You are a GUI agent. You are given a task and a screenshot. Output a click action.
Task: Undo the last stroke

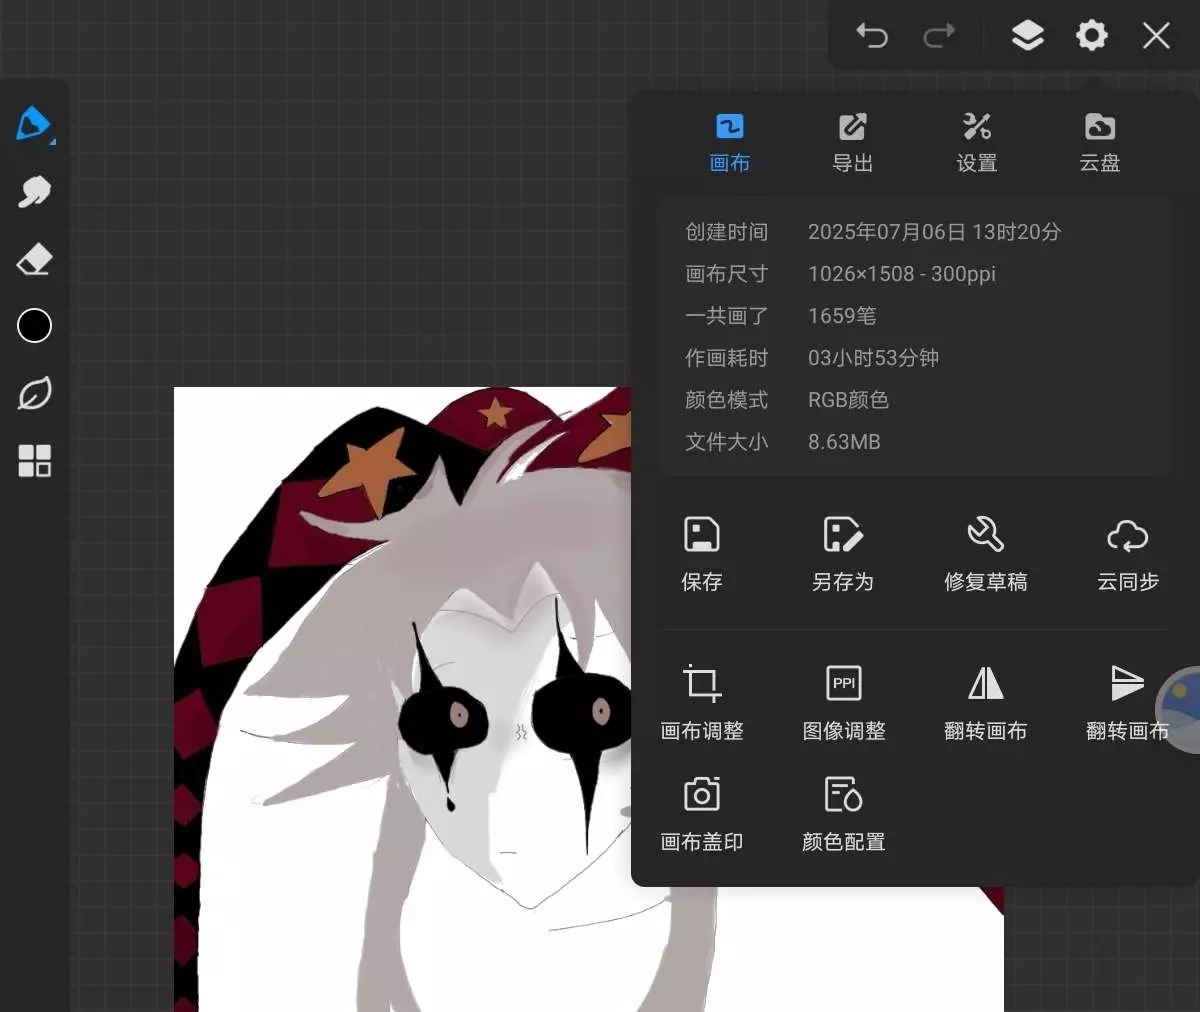tap(872, 37)
